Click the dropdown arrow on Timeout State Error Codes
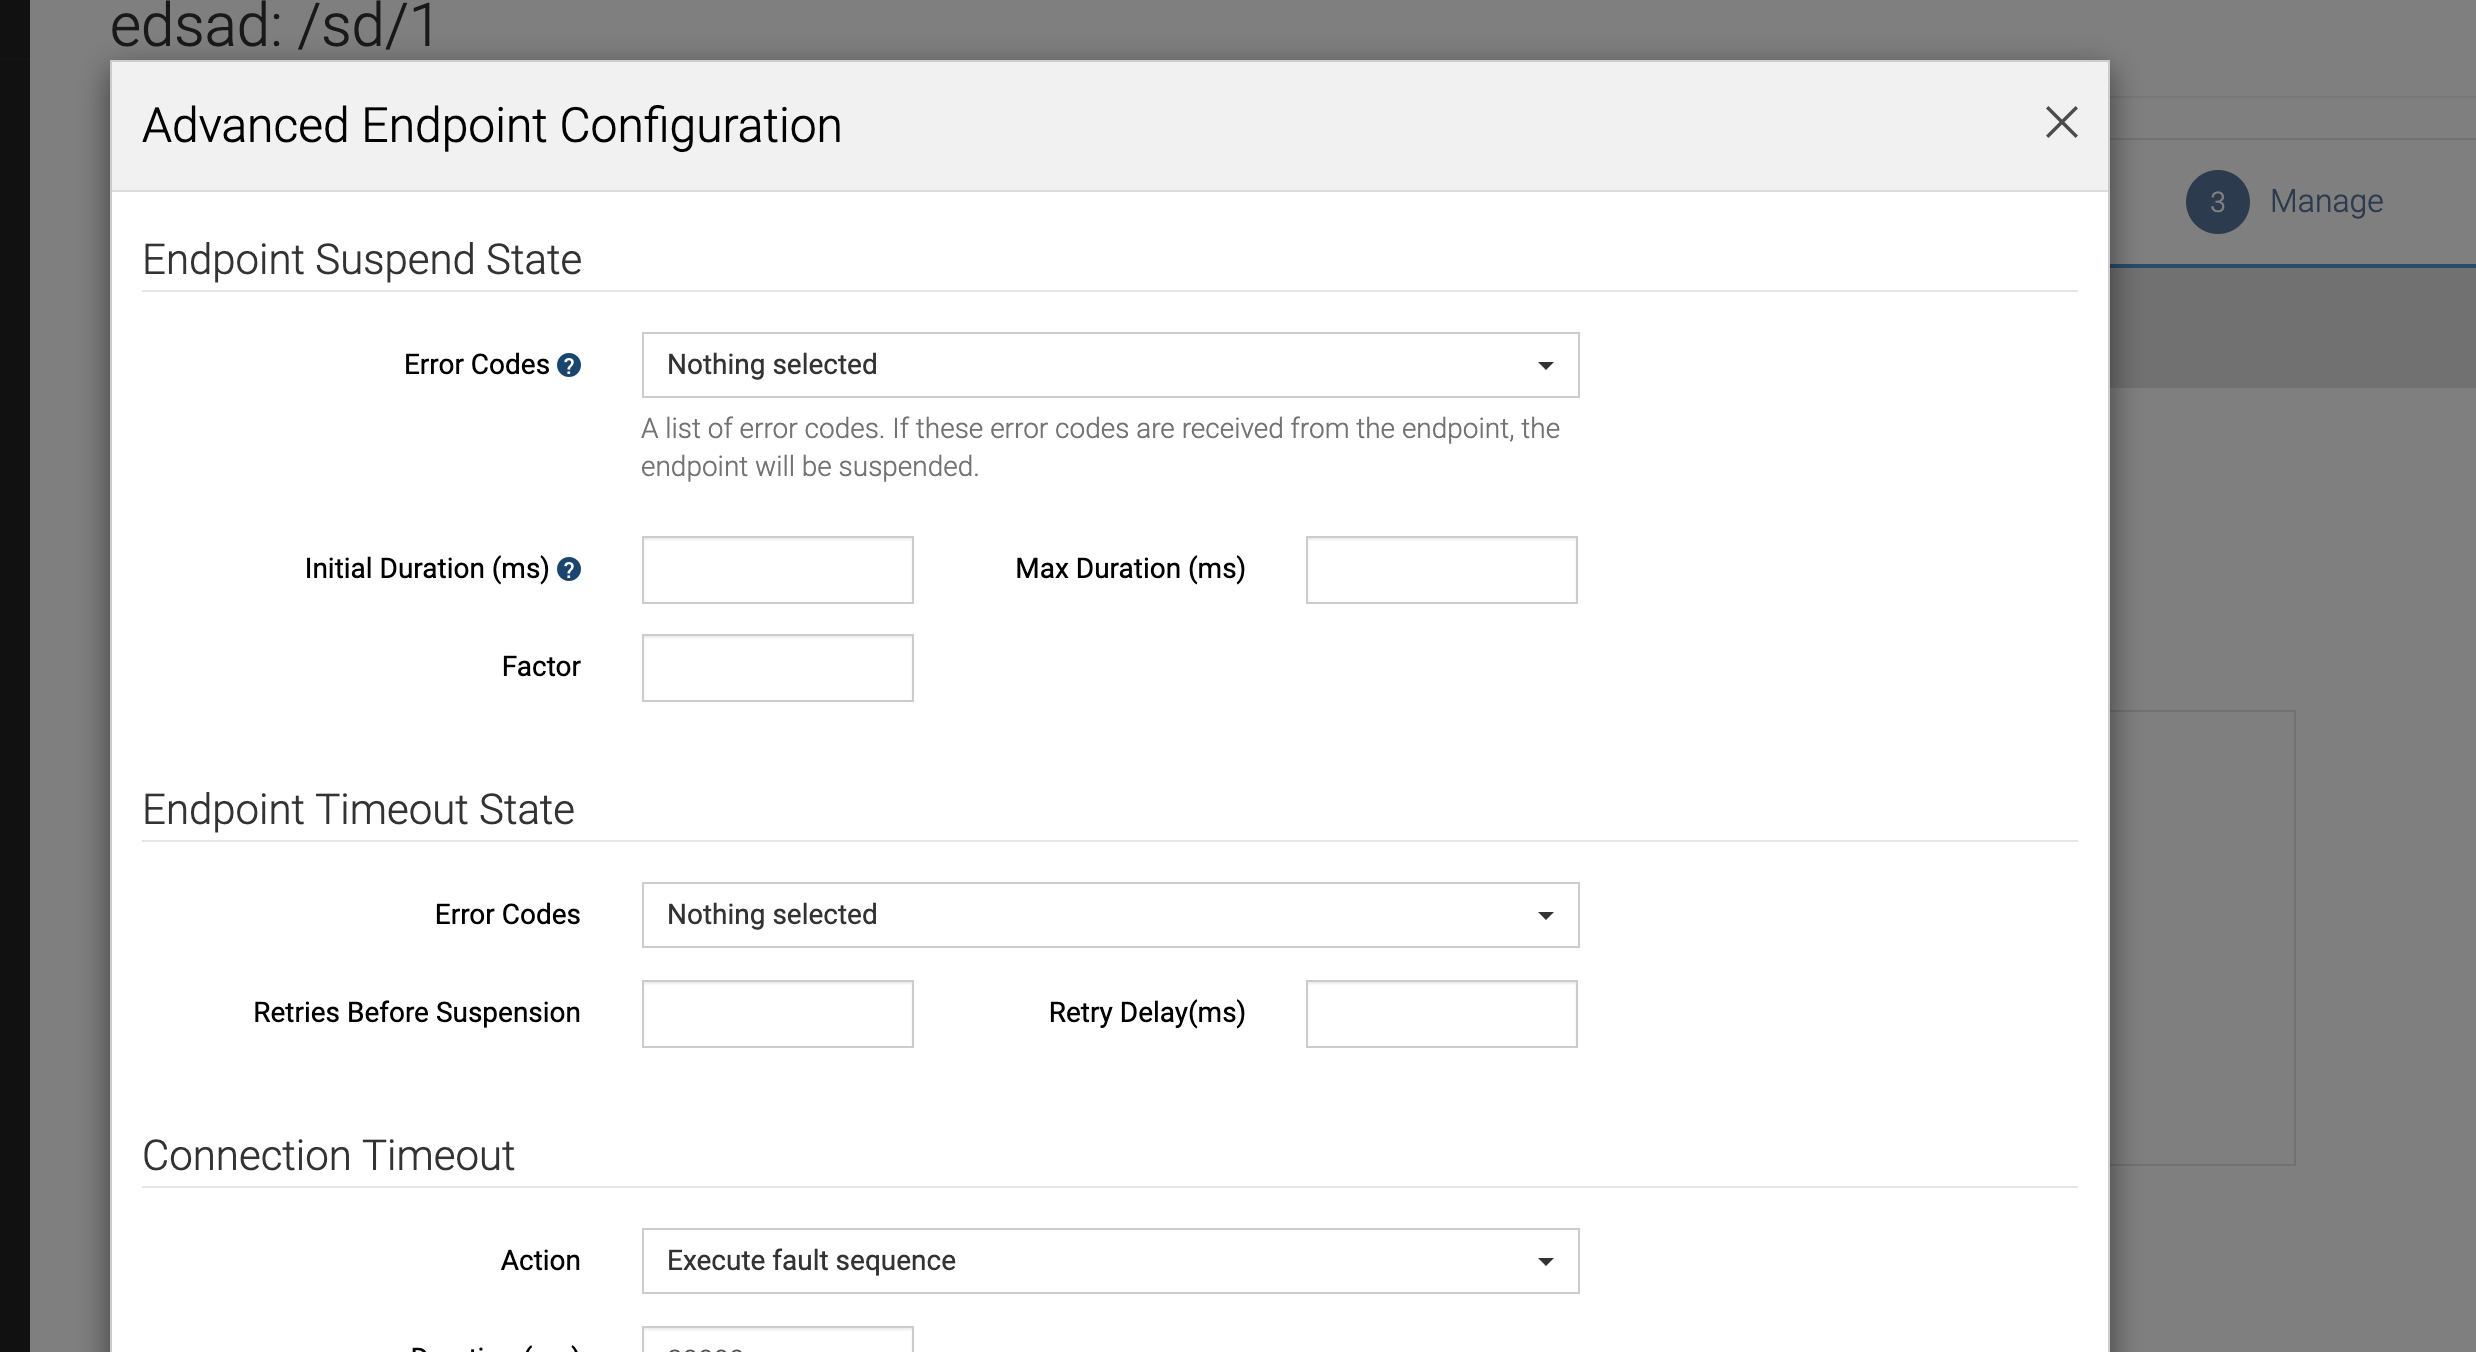 [1544, 914]
